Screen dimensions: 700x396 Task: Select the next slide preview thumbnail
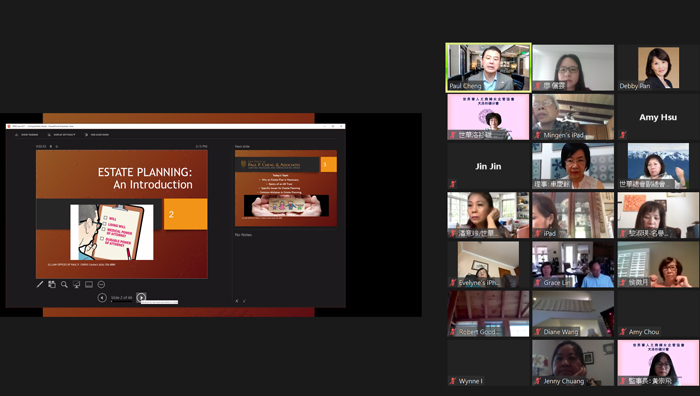coord(286,188)
